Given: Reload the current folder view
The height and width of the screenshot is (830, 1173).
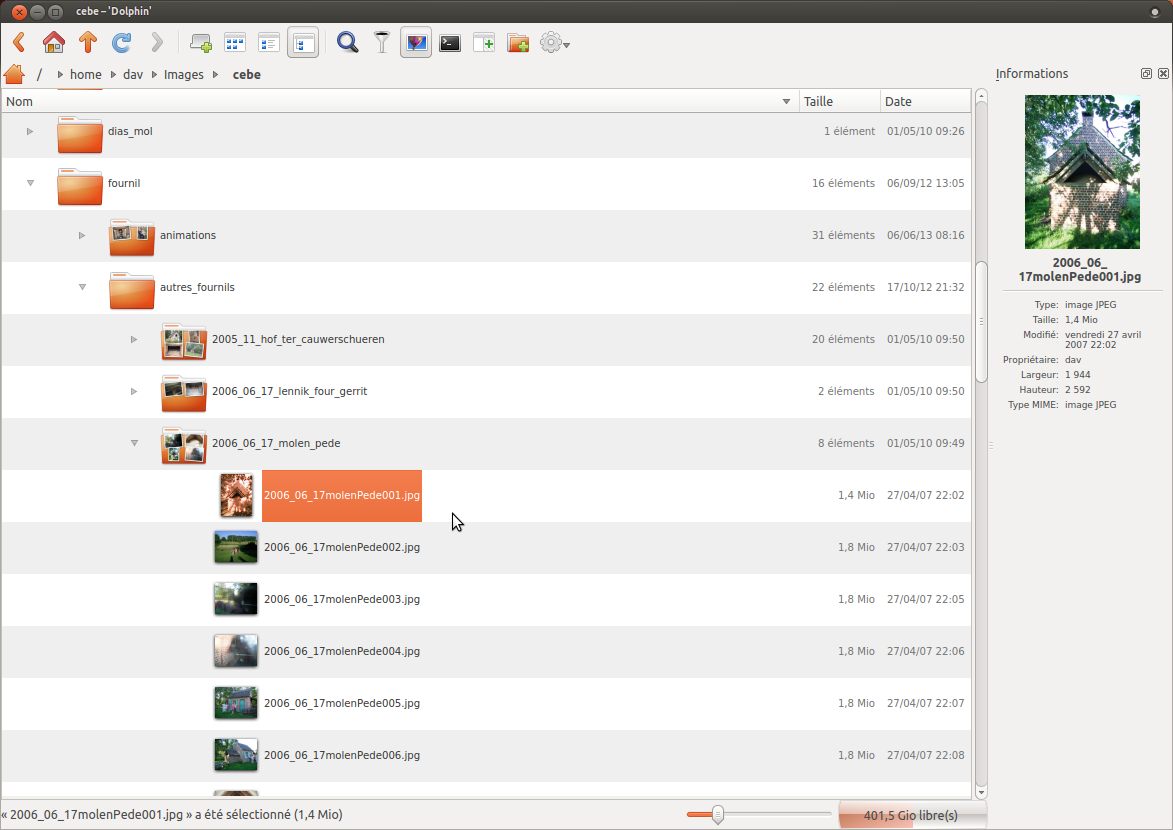Looking at the screenshot, I should tap(122, 43).
